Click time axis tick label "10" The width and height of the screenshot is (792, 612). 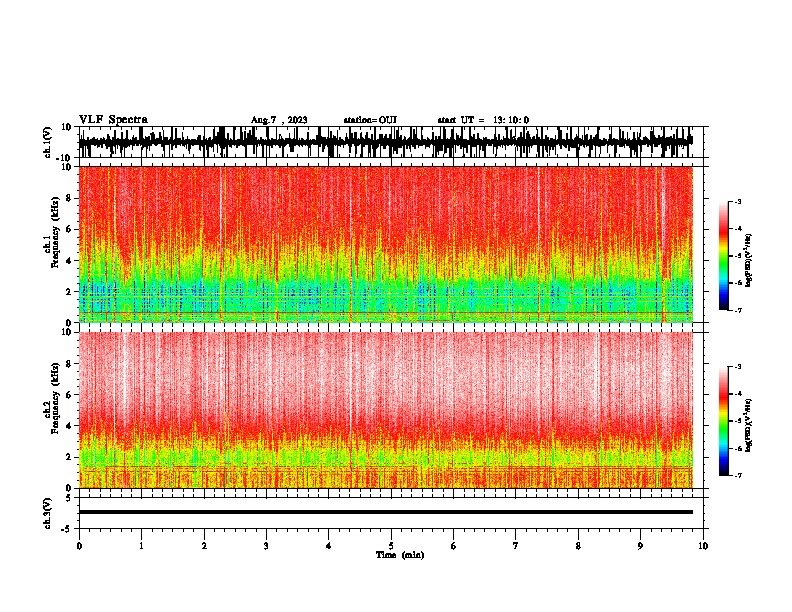coord(703,546)
